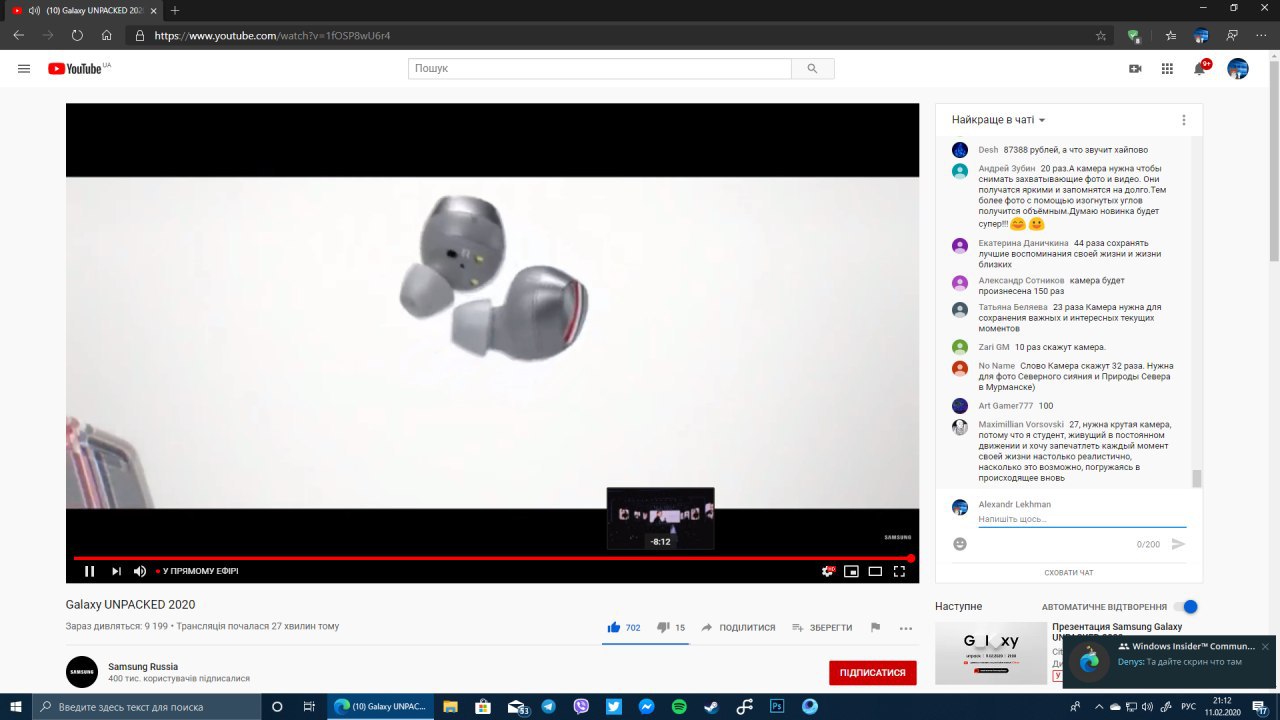Focus the YouTube search field
This screenshot has height=720, width=1280.
pos(599,69)
